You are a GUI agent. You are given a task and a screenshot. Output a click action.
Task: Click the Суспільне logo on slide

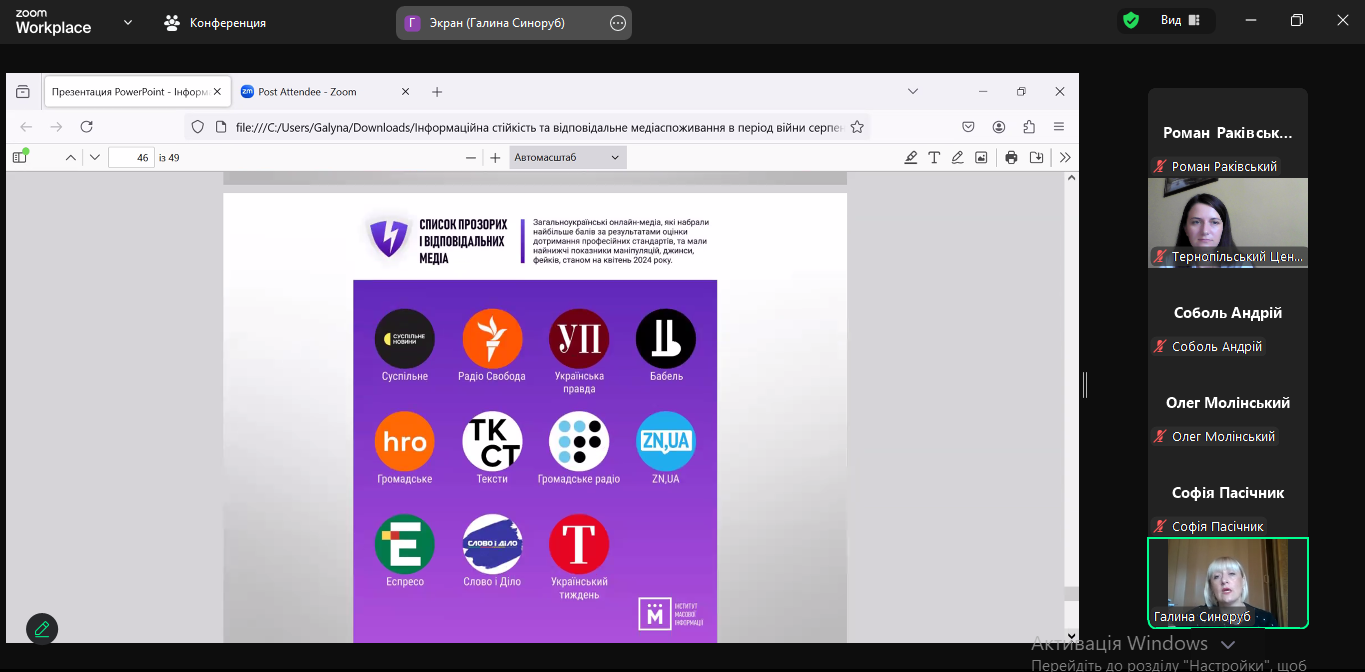405,338
